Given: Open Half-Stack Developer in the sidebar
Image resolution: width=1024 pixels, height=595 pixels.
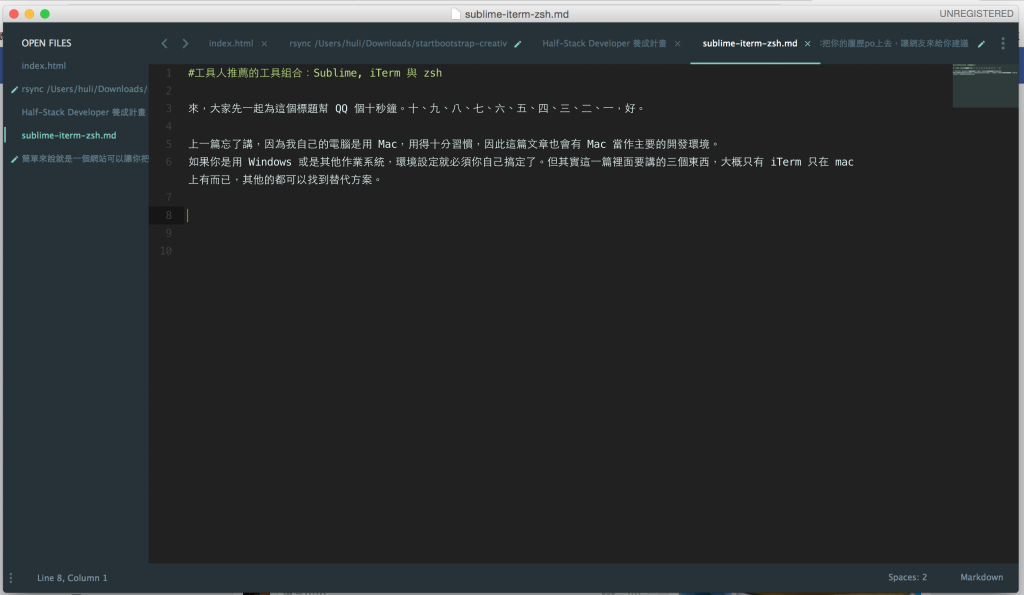Looking at the screenshot, I should click(84, 112).
